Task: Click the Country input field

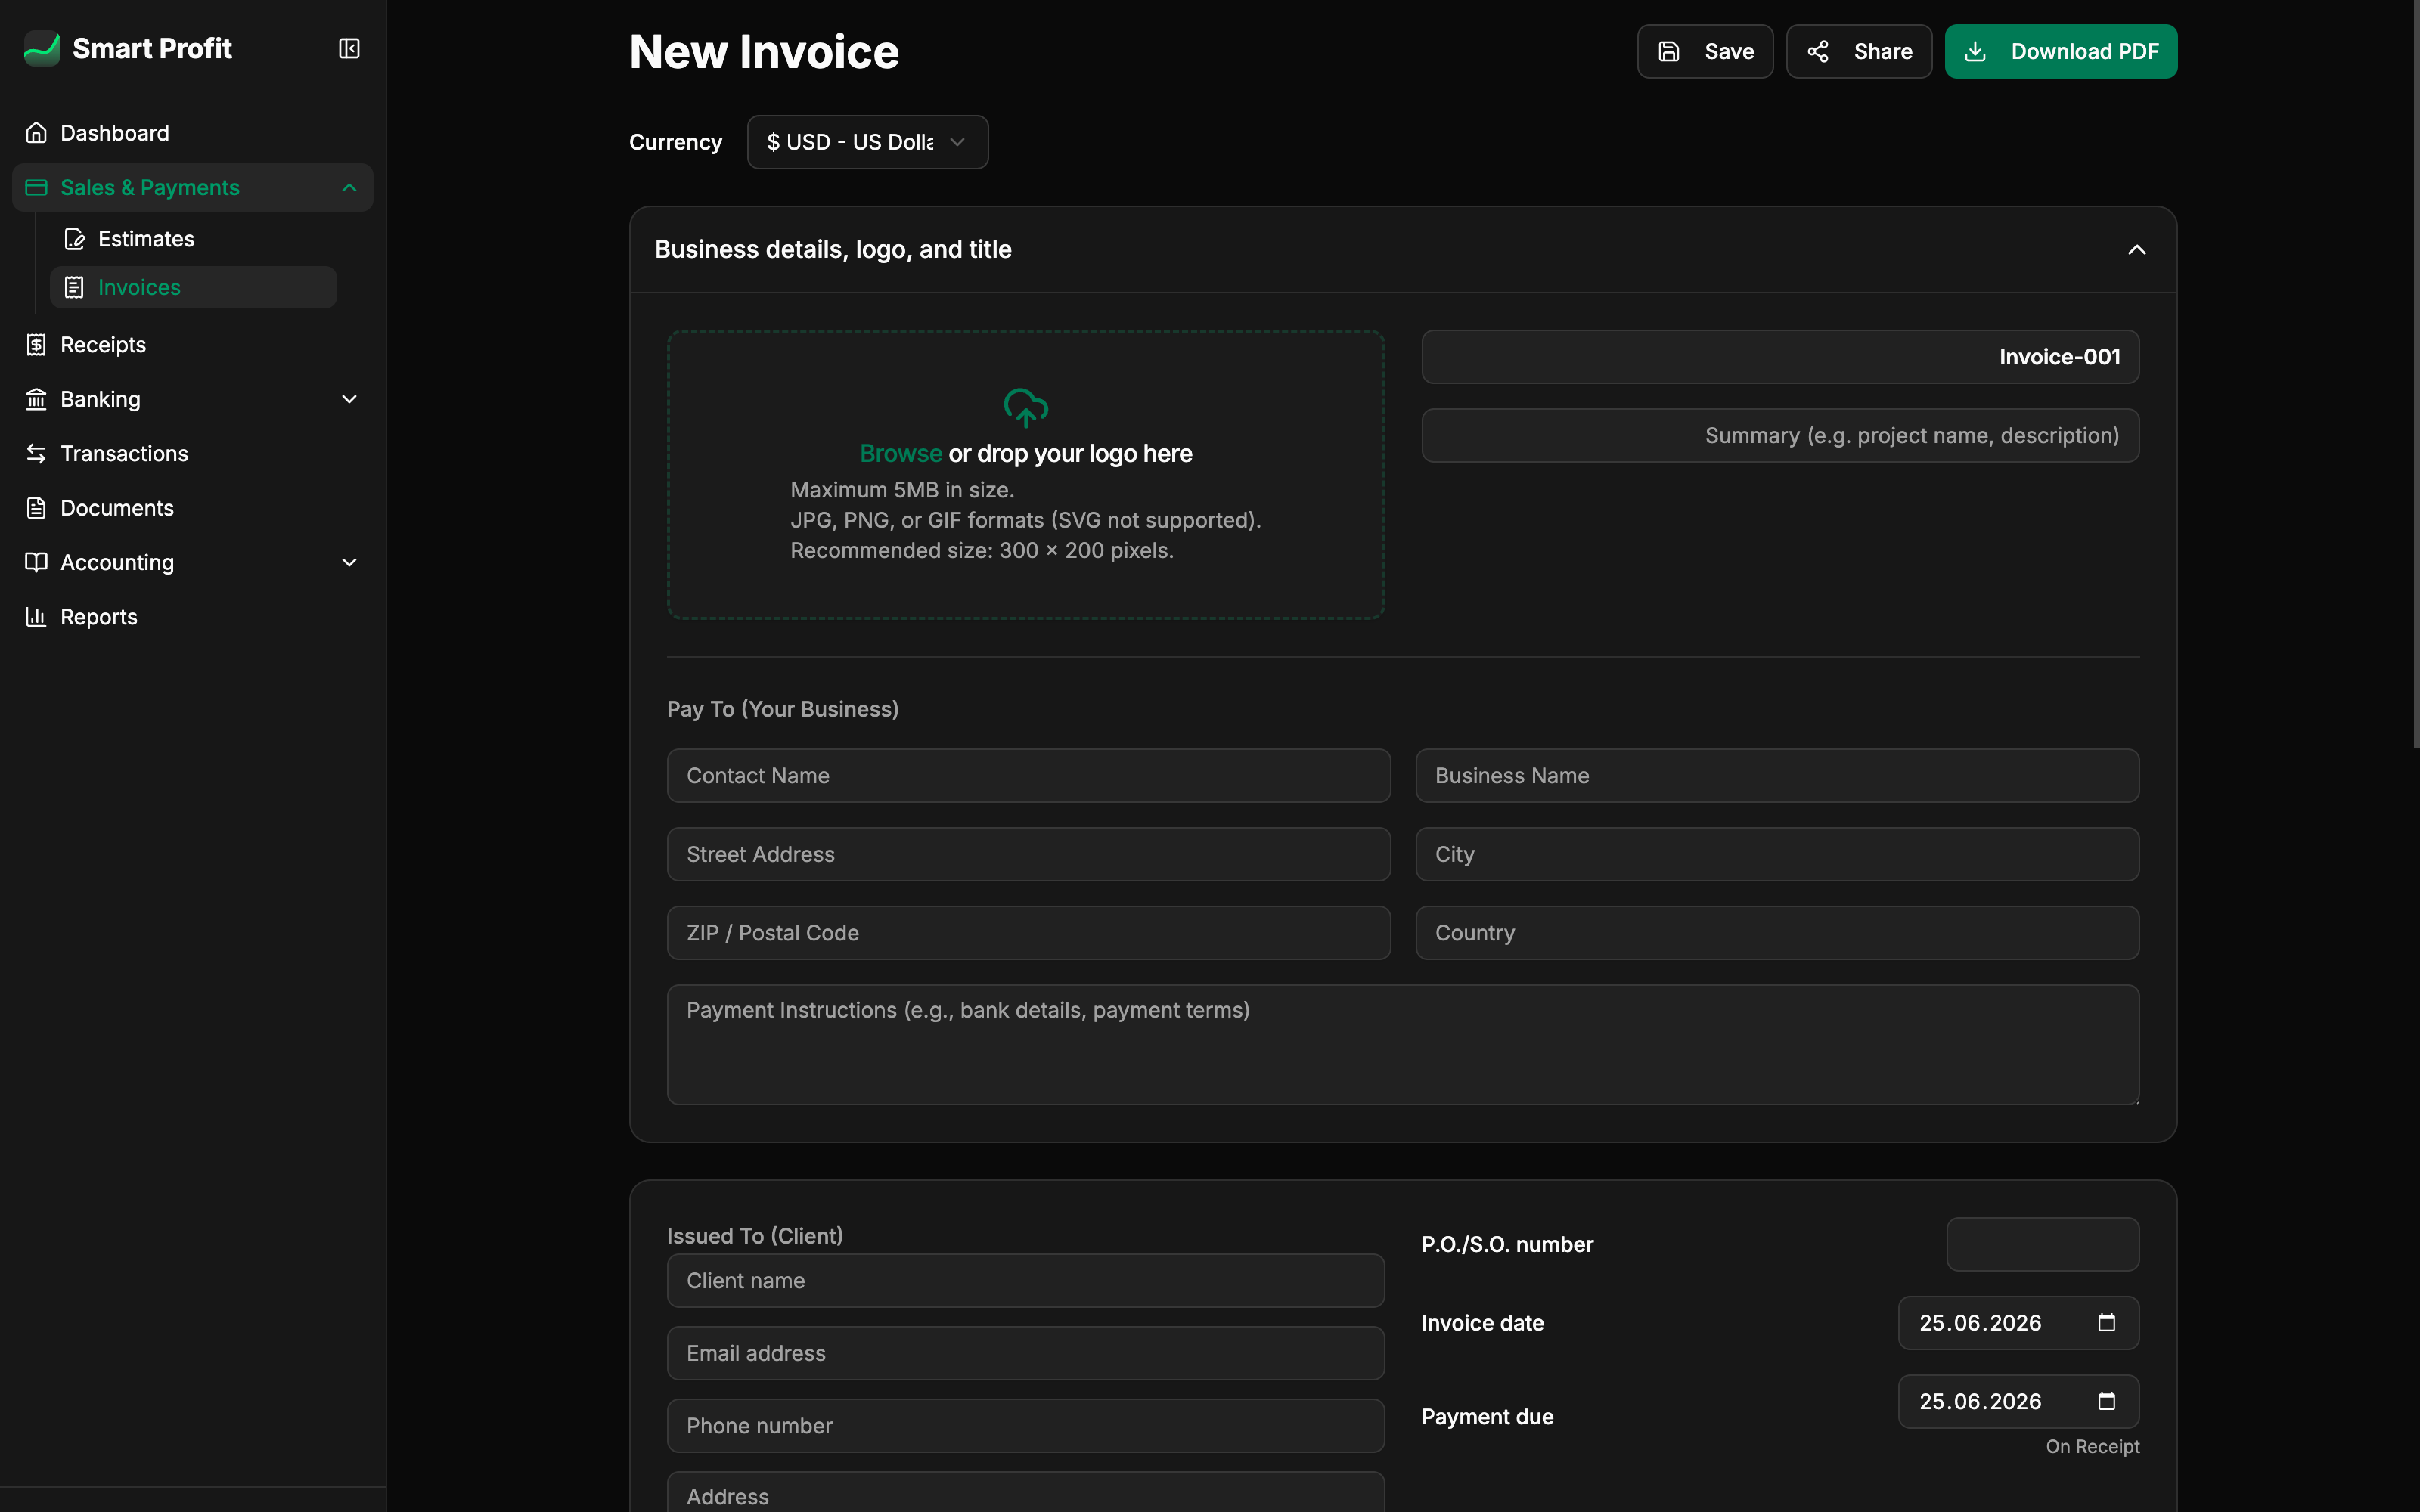Action: coord(1777,933)
